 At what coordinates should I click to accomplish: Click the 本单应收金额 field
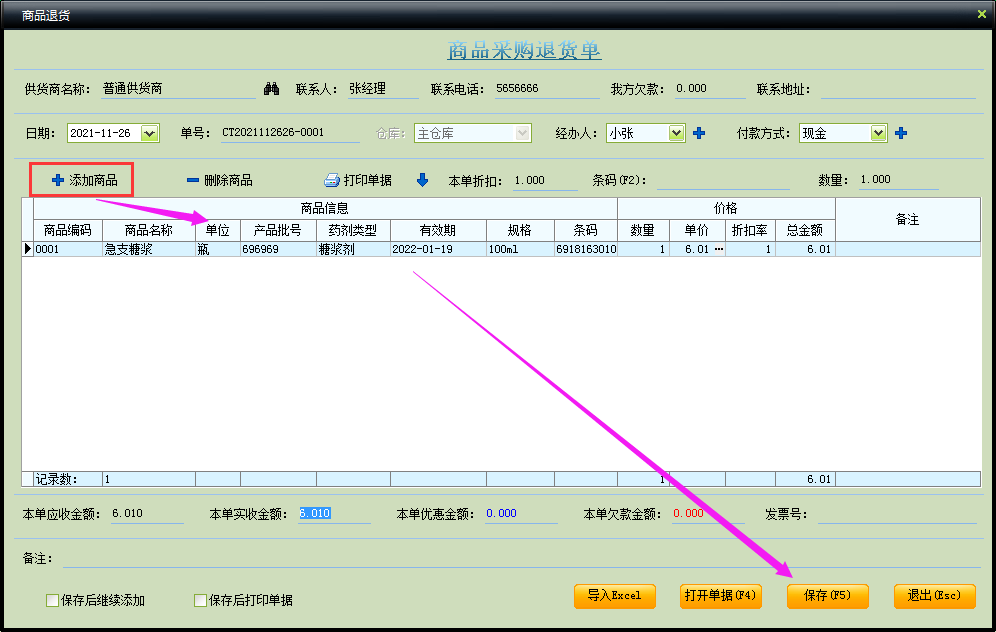(x=147, y=514)
